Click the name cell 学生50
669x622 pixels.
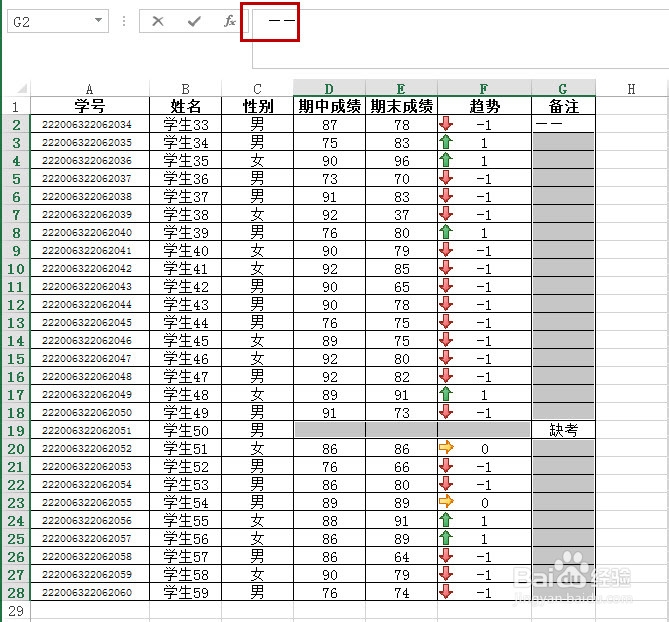[x=185, y=430]
